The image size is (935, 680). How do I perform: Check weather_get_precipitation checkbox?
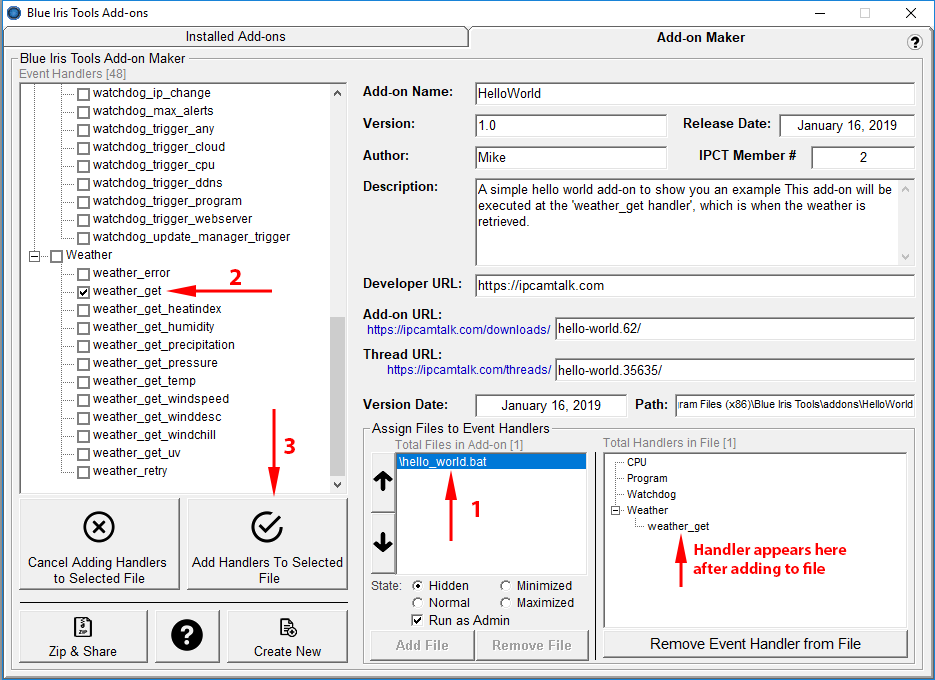[83, 345]
